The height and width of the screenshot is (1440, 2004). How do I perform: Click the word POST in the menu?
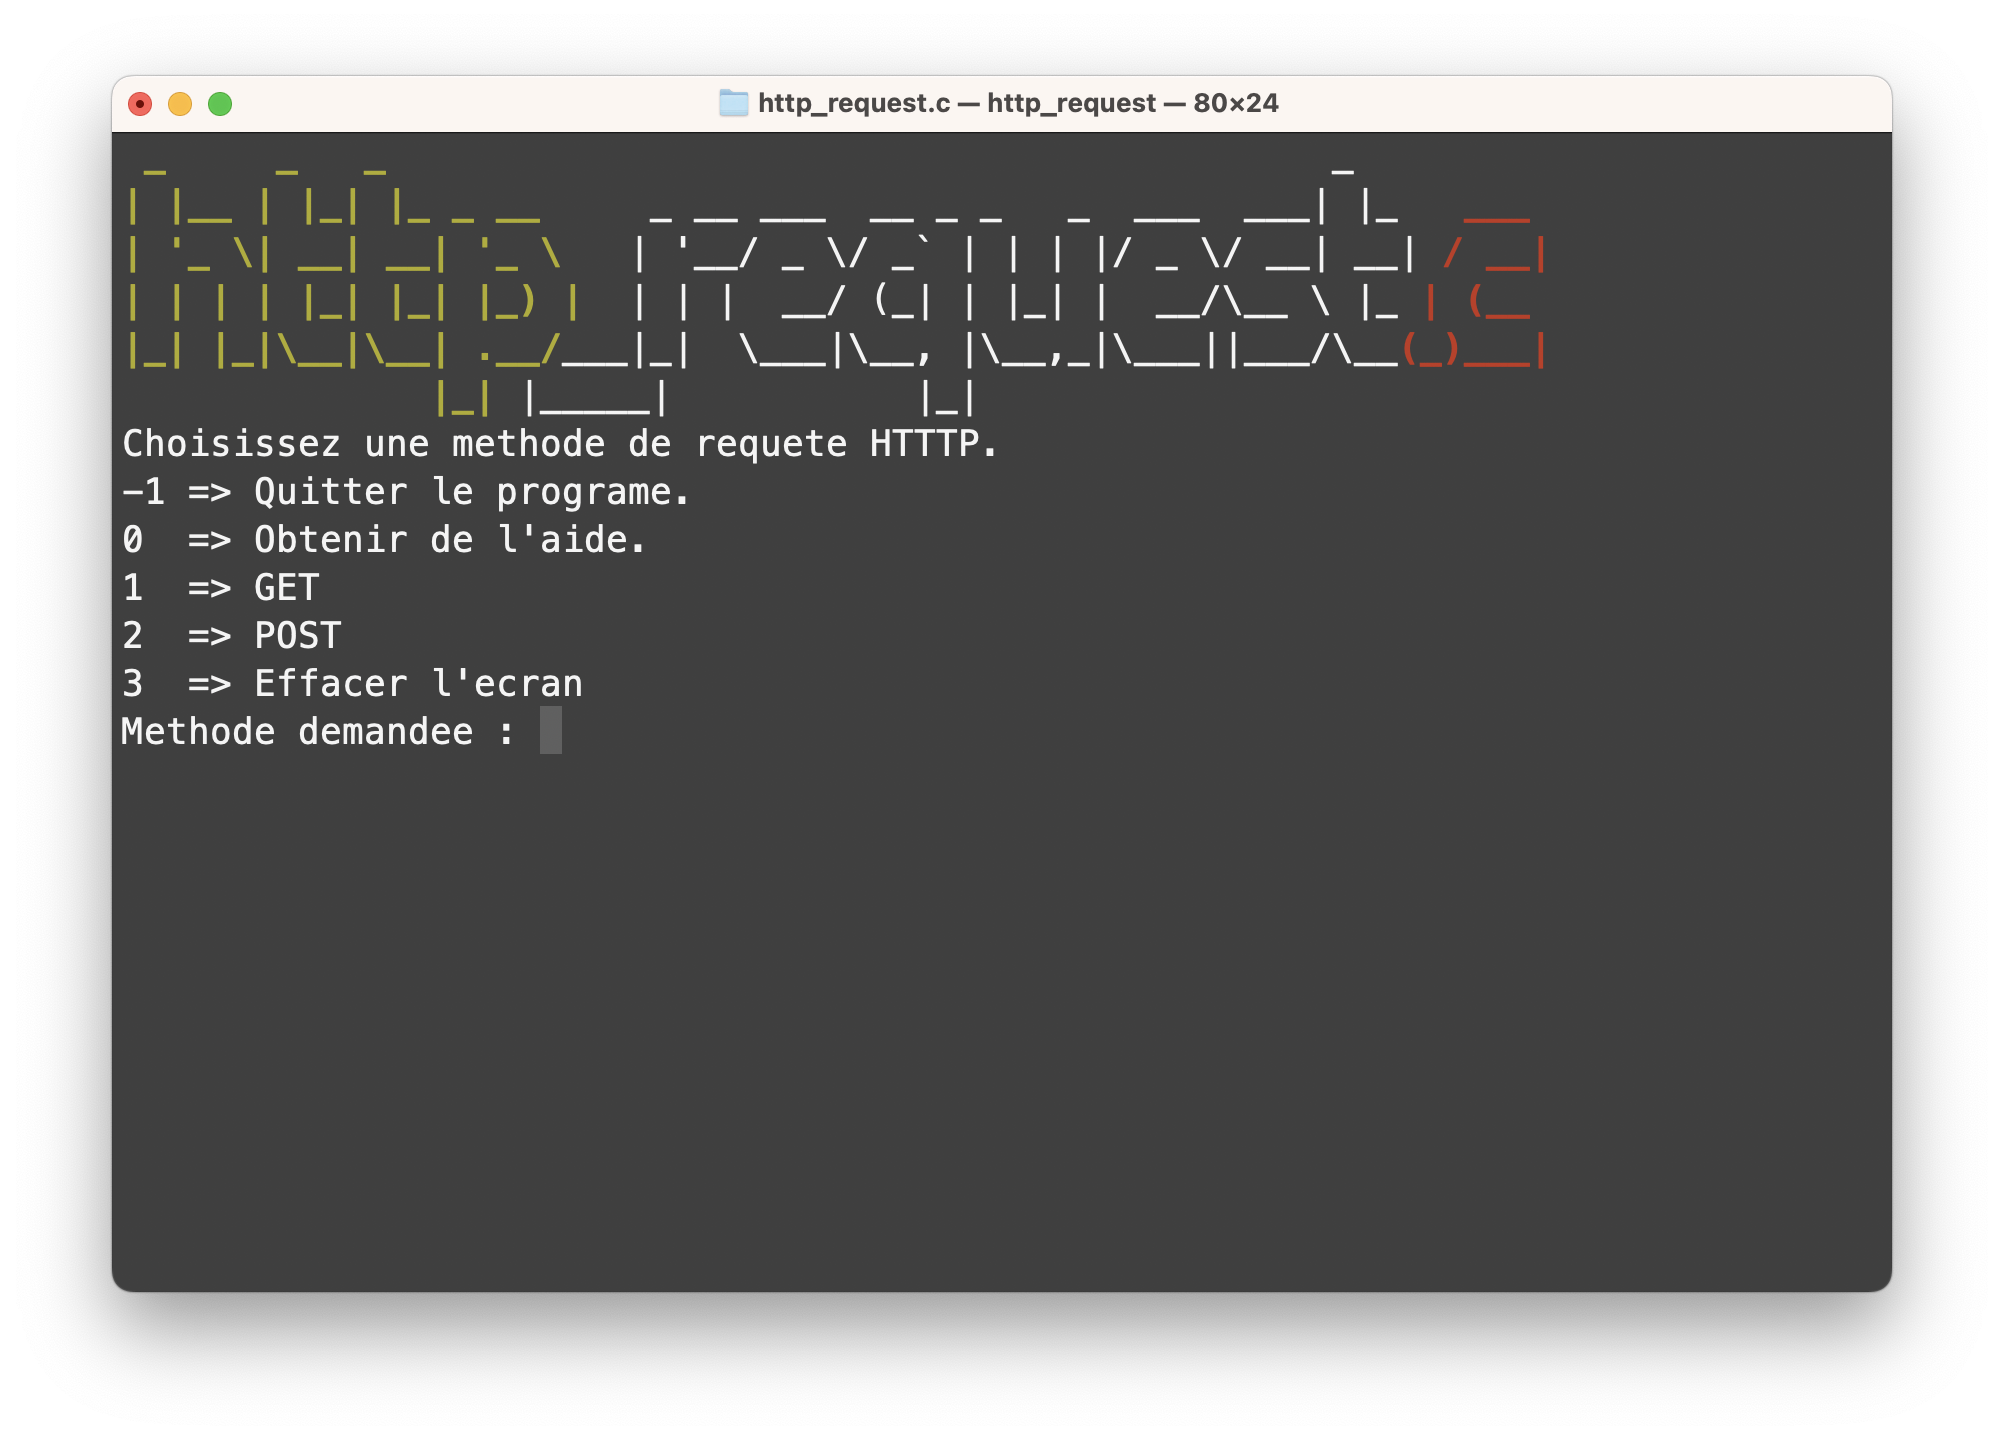tap(297, 636)
